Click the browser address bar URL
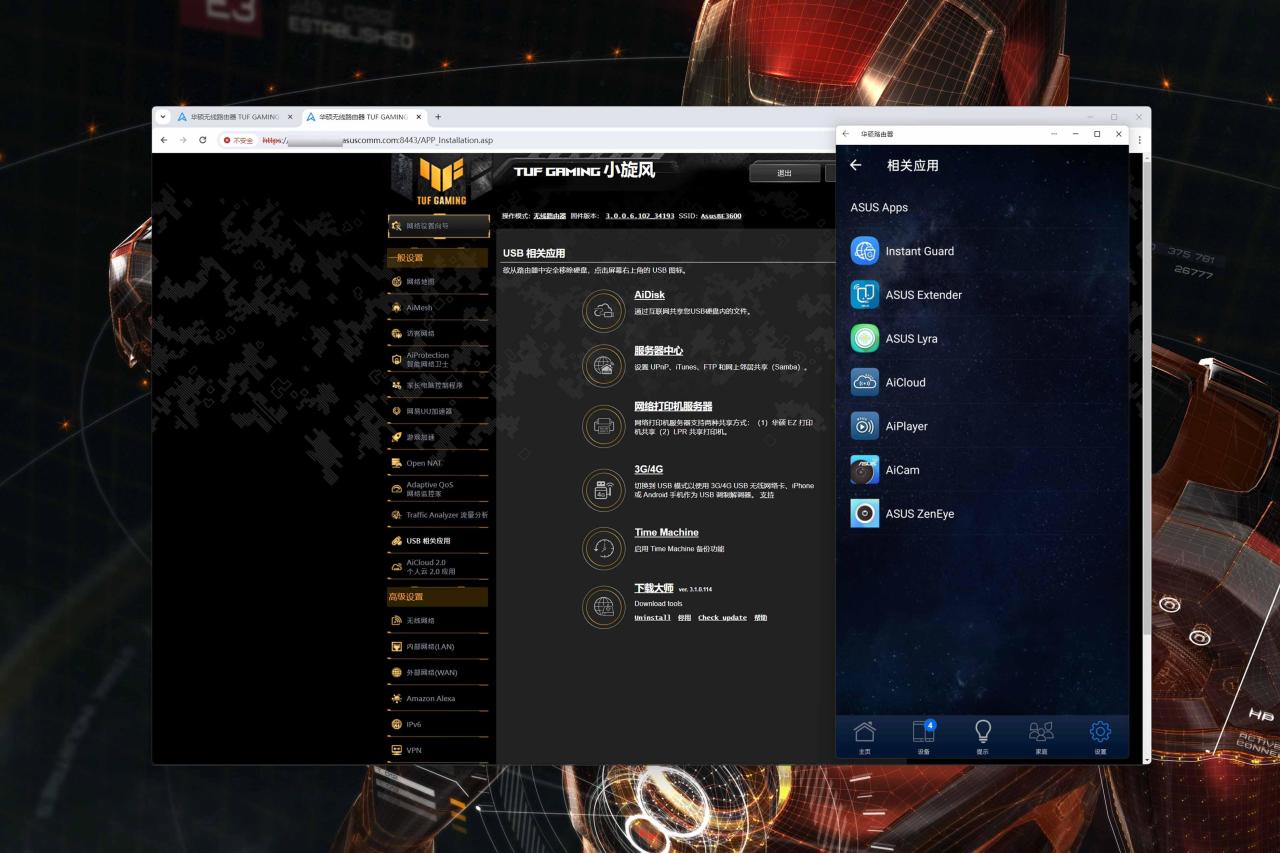 [x=378, y=141]
